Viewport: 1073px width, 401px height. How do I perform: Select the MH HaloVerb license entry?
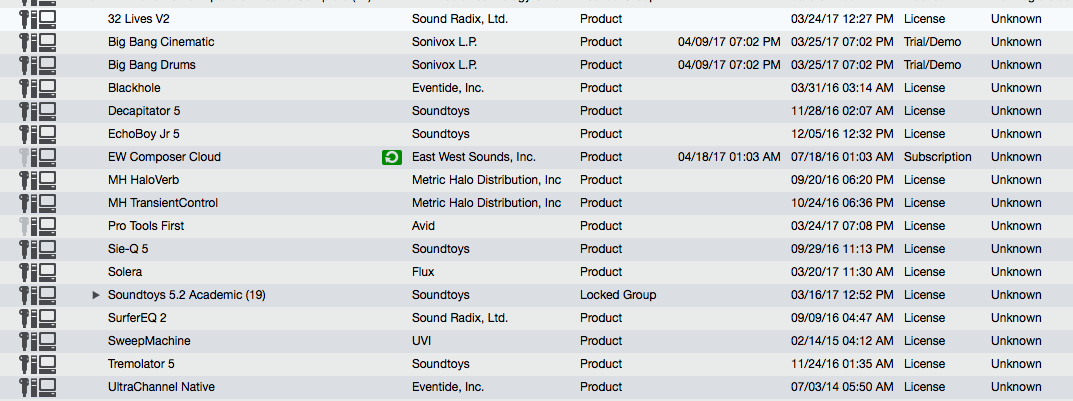coord(536,180)
